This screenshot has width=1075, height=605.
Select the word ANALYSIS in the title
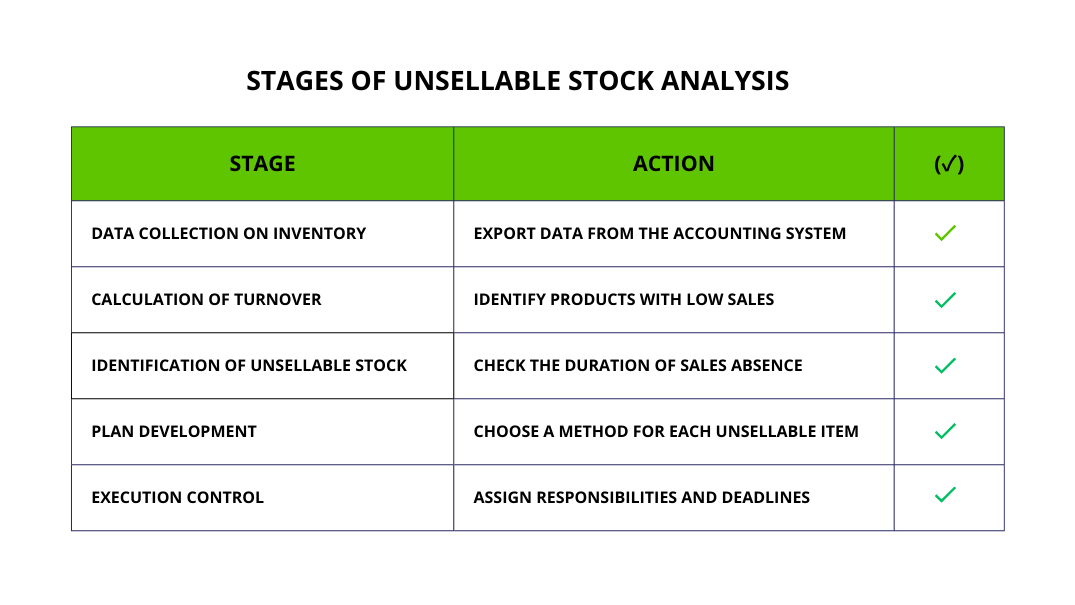point(733,81)
